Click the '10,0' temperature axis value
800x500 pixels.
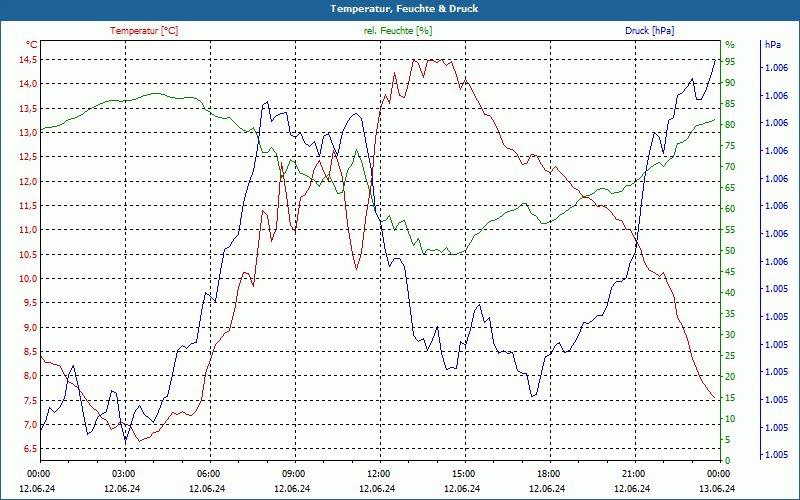pos(28,279)
